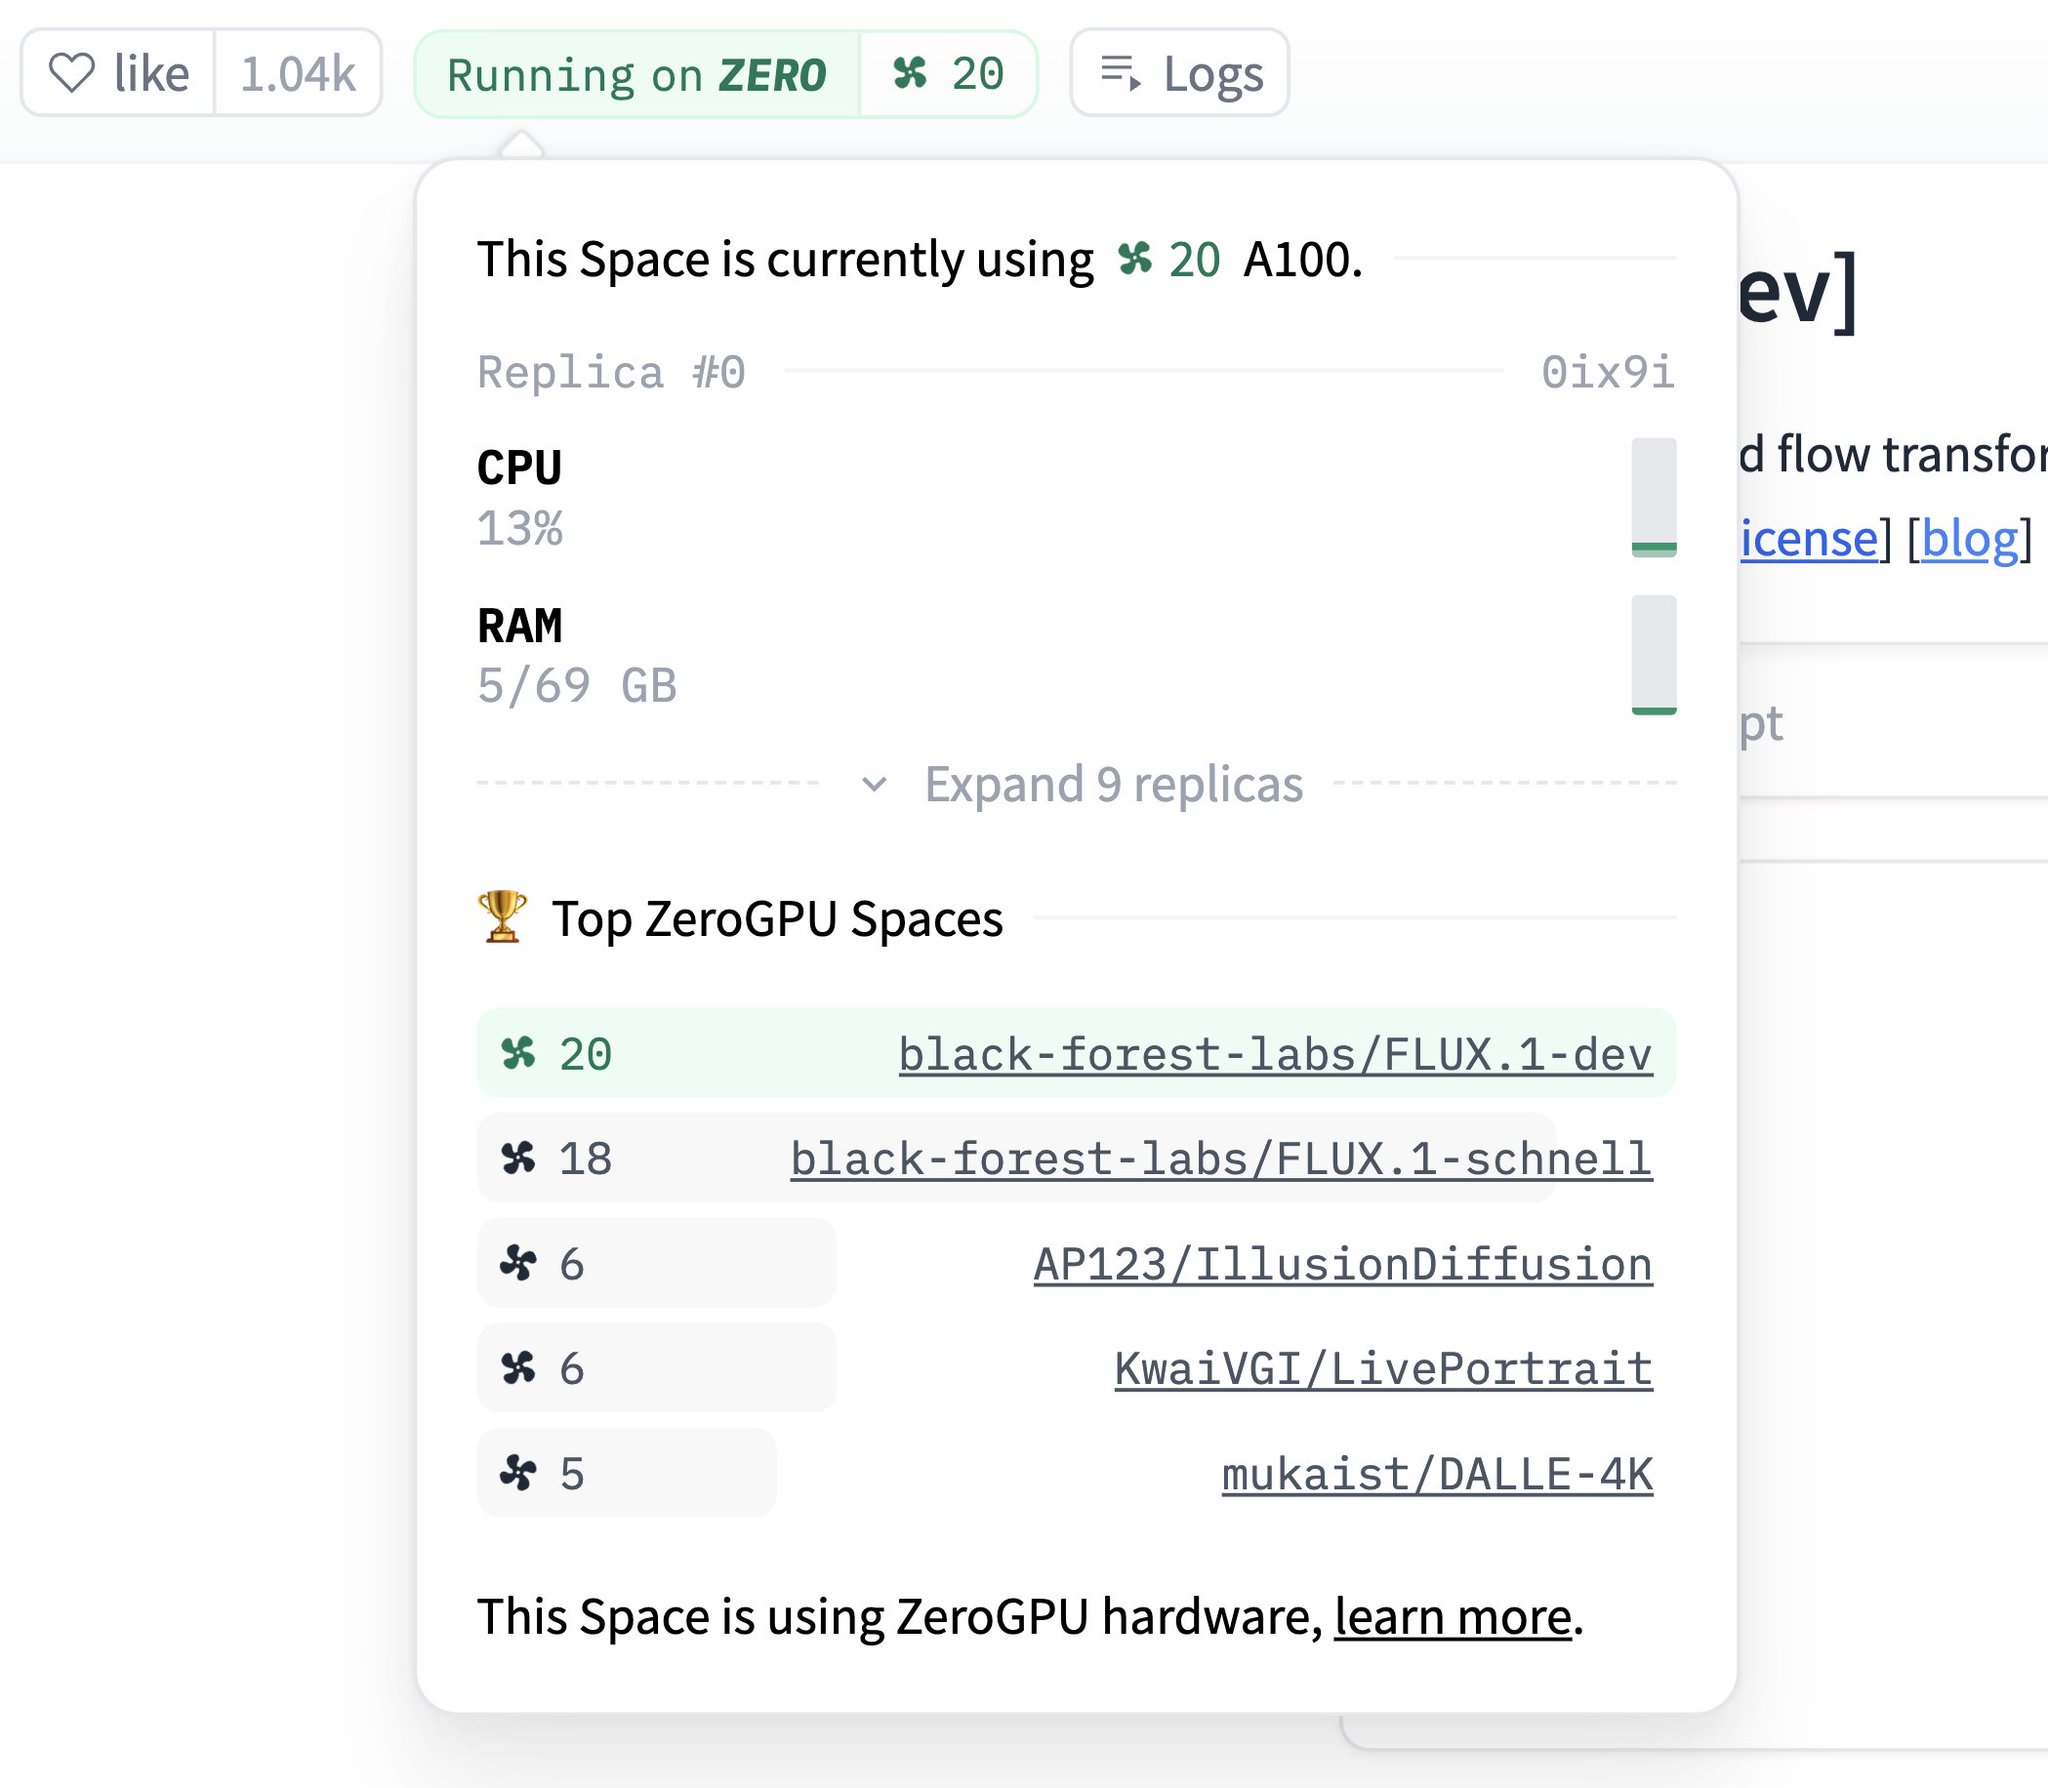Open the blog link behind the popup
This screenshot has height=1788, width=2048.
tap(1969, 539)
